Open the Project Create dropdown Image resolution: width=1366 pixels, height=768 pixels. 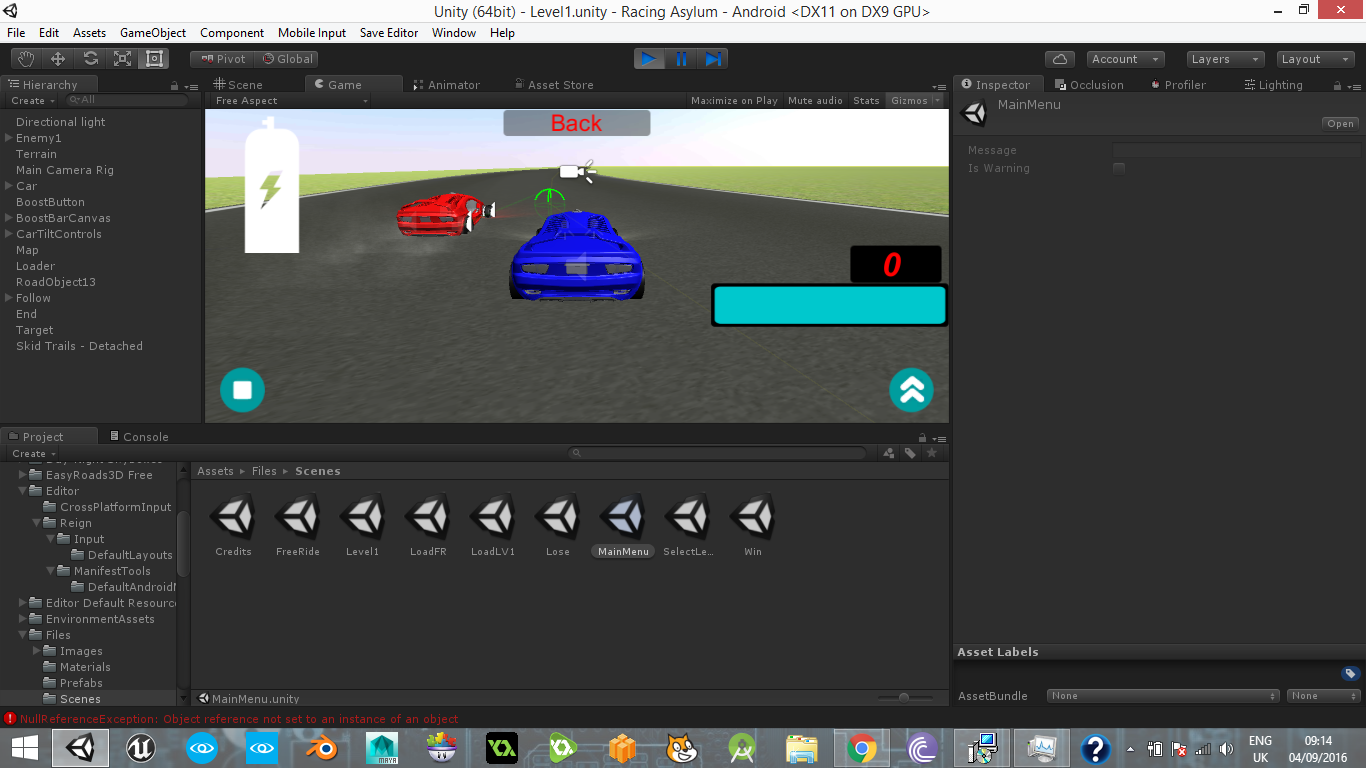coord(33,454)
